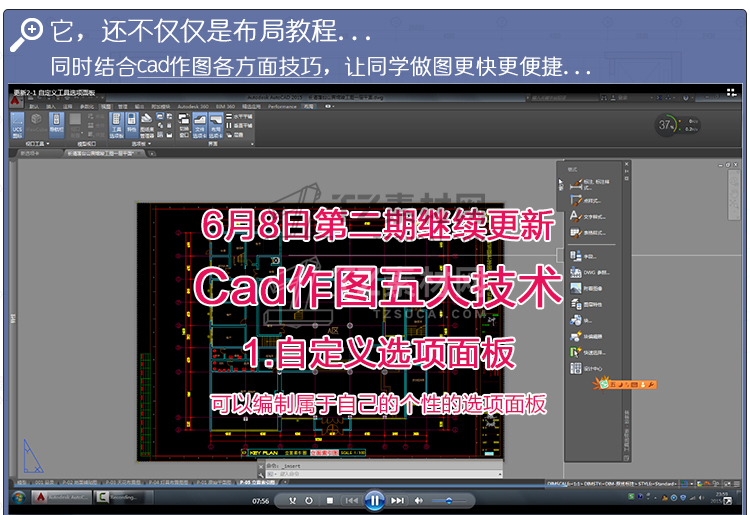Open the tool palette properties icon

click(x=627, y=178)
